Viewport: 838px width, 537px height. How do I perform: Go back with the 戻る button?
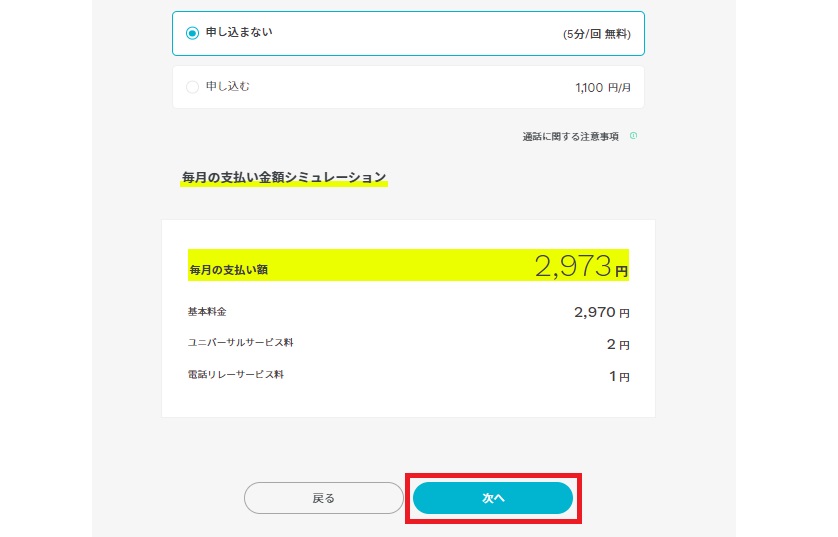point(323,498)
